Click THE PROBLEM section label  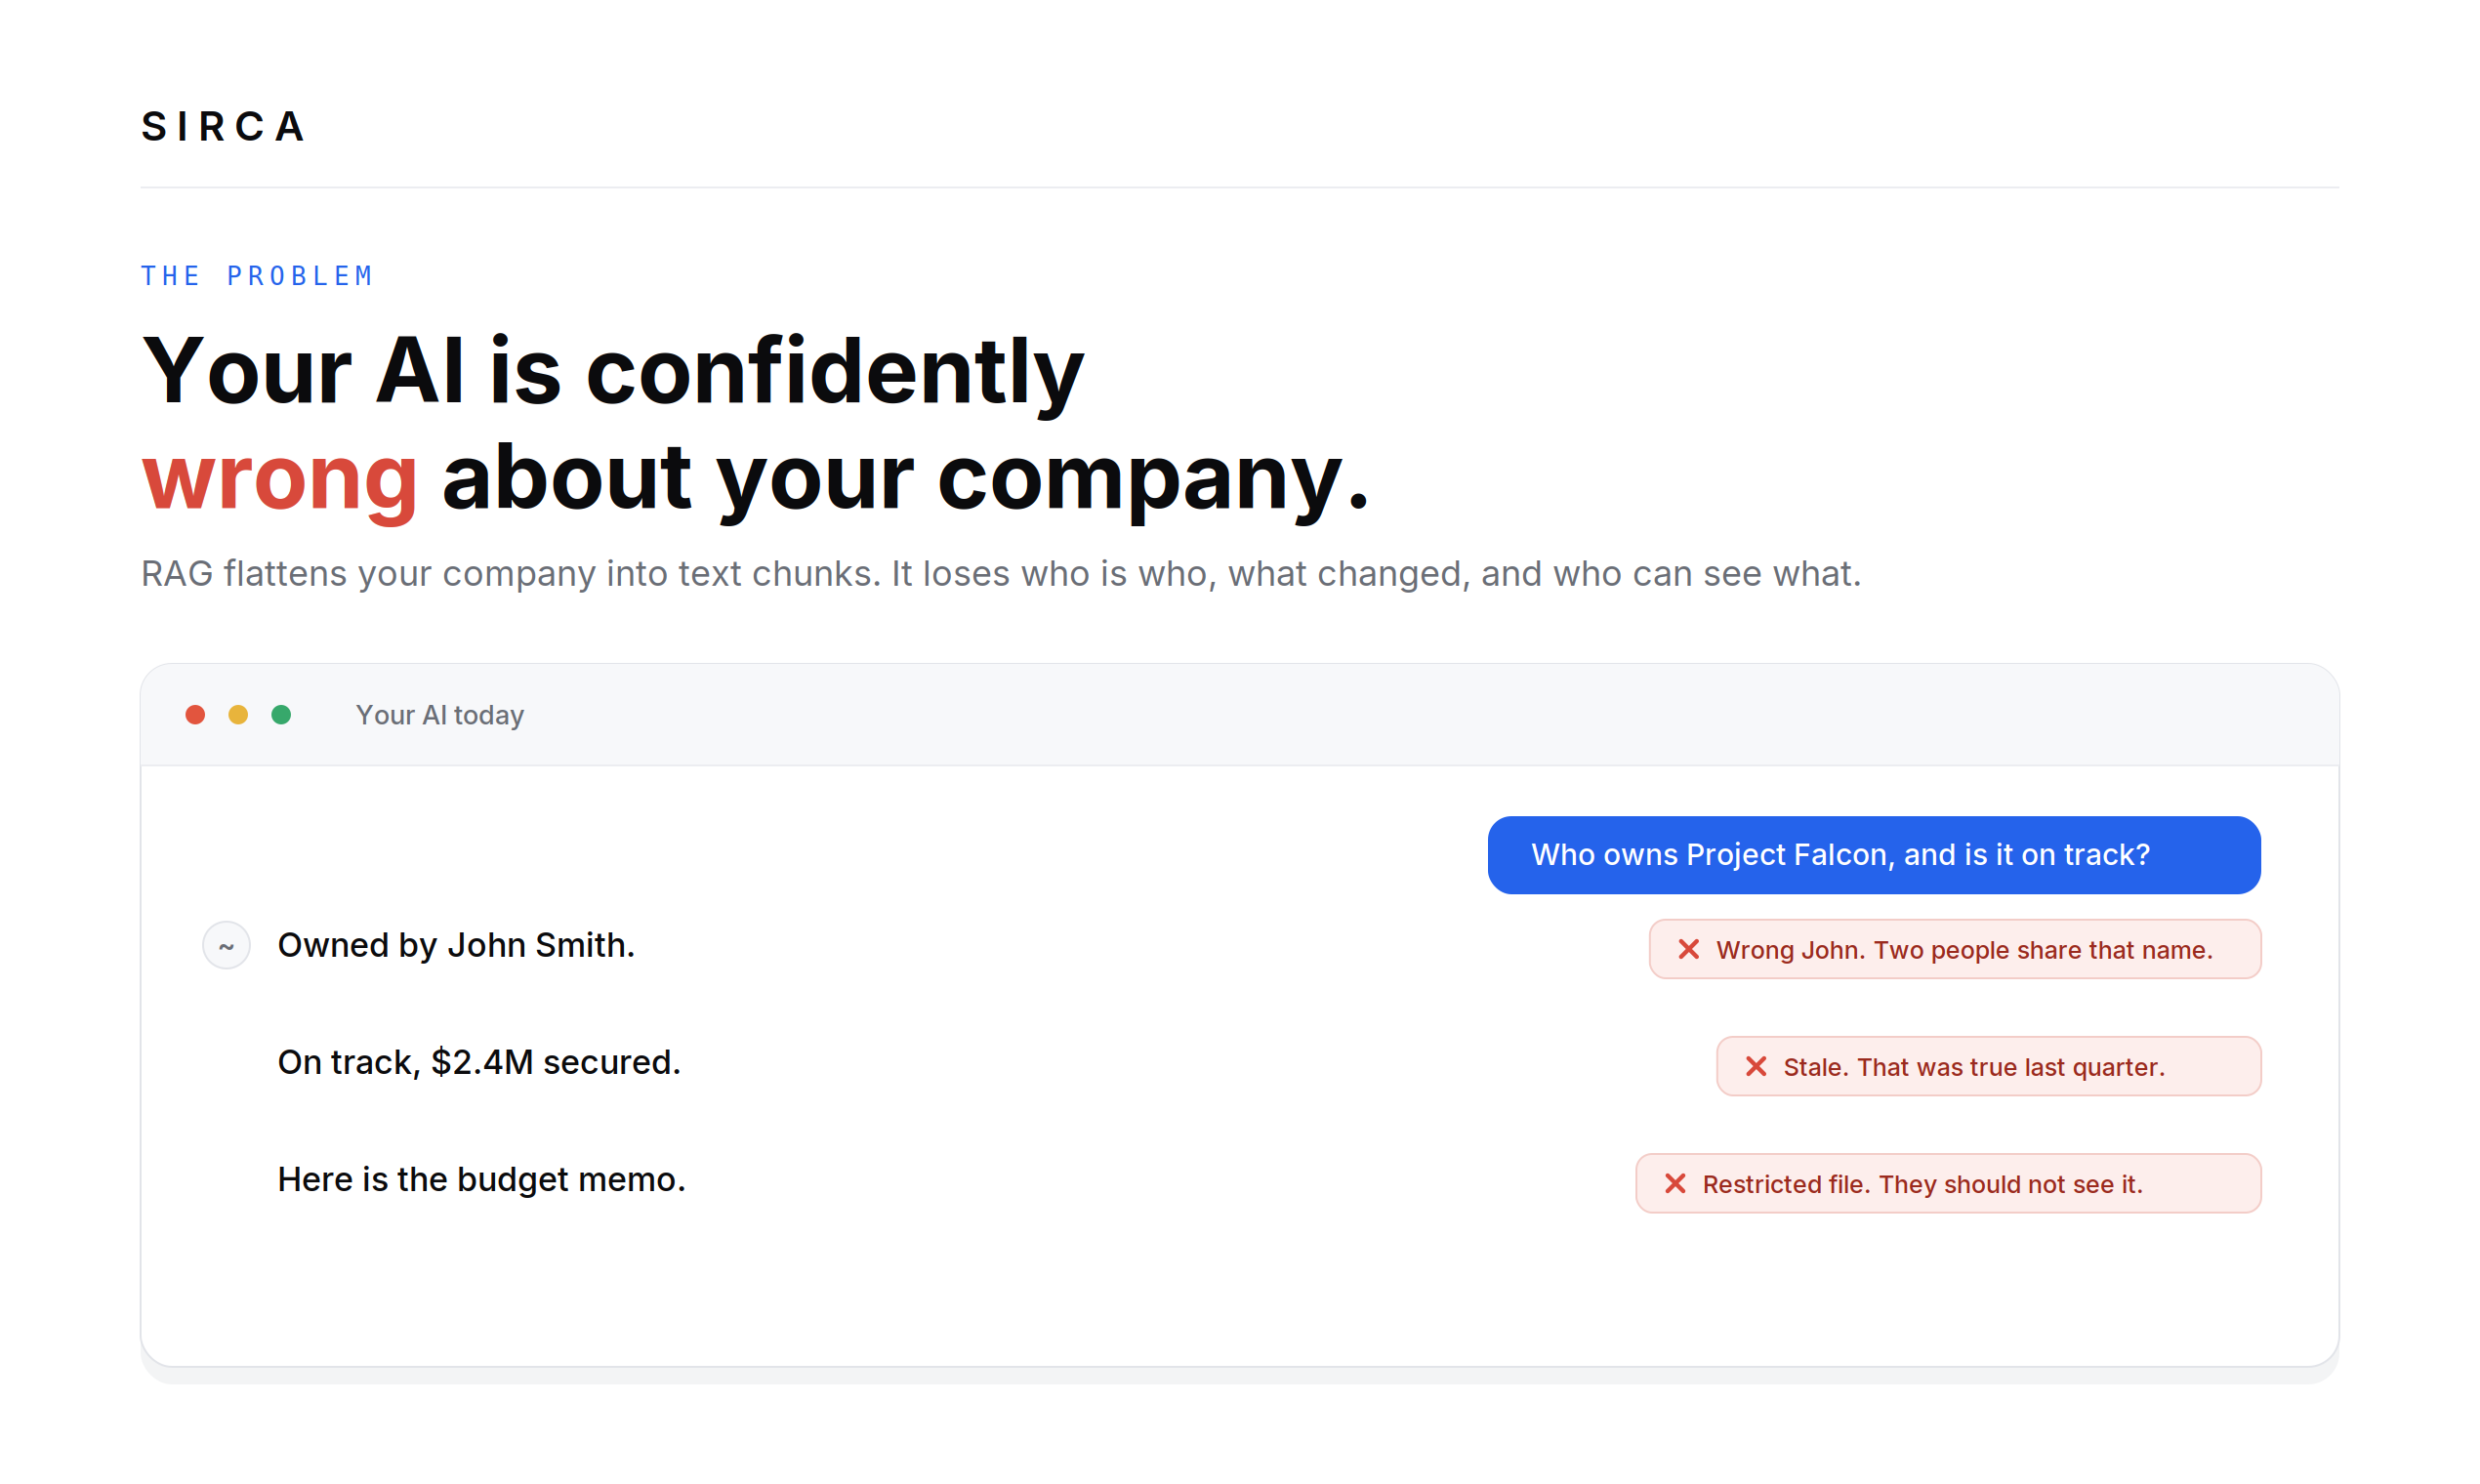point(257,276)
